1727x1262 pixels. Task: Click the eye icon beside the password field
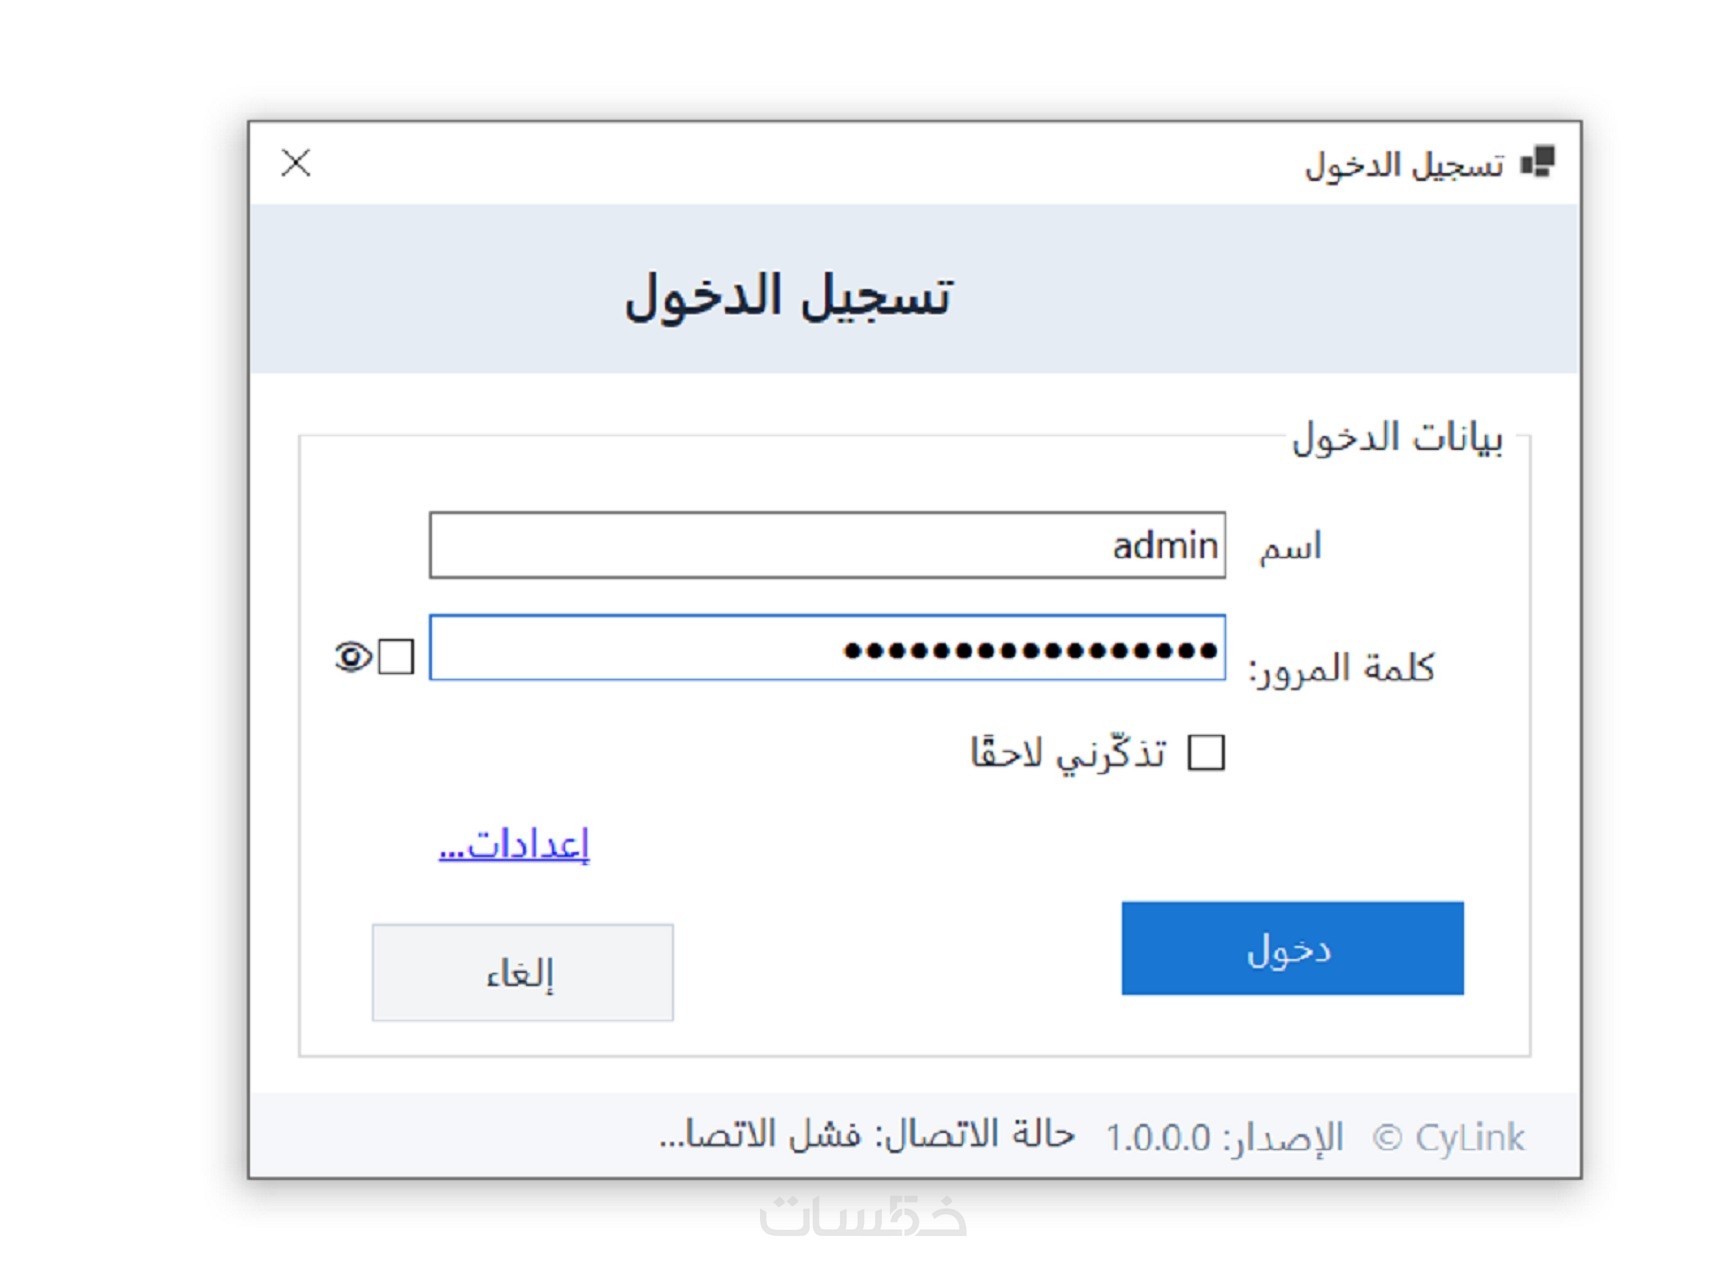pos(352,657)
